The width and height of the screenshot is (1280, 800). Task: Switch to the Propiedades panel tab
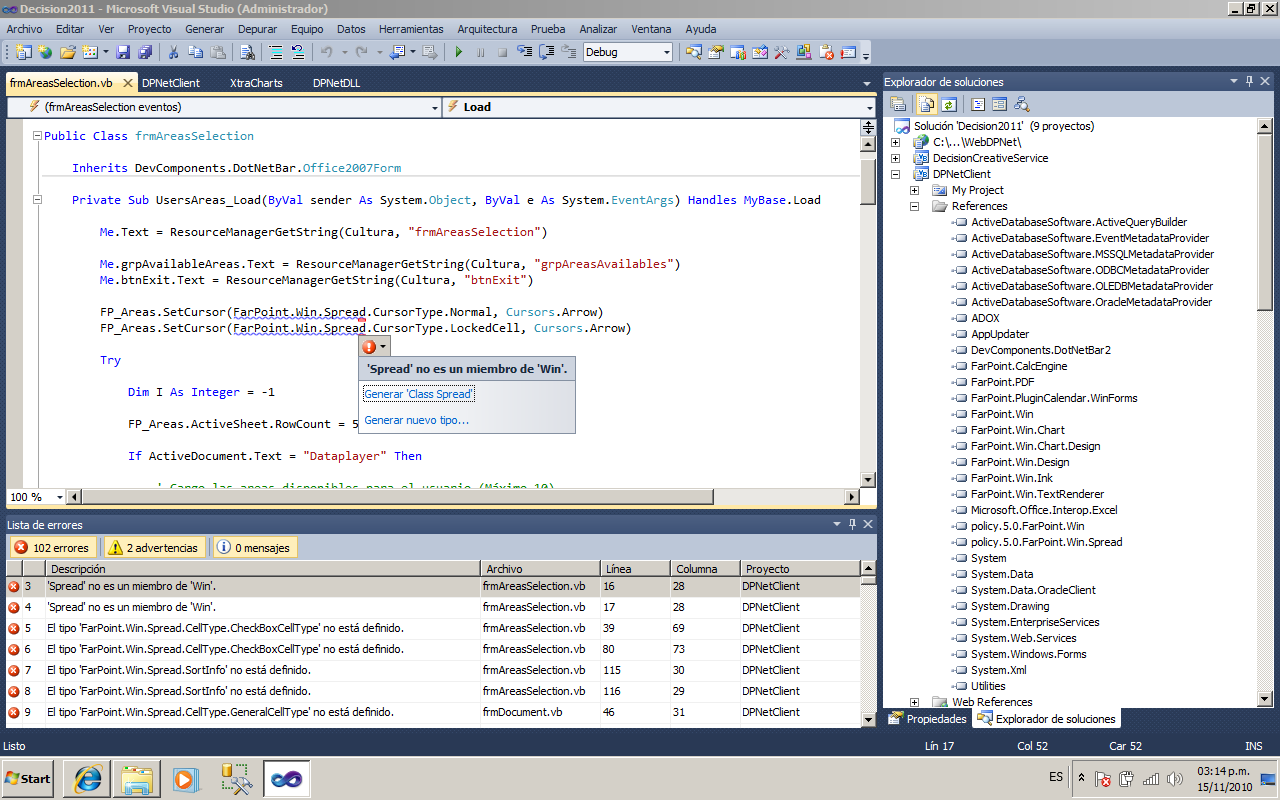927,718
